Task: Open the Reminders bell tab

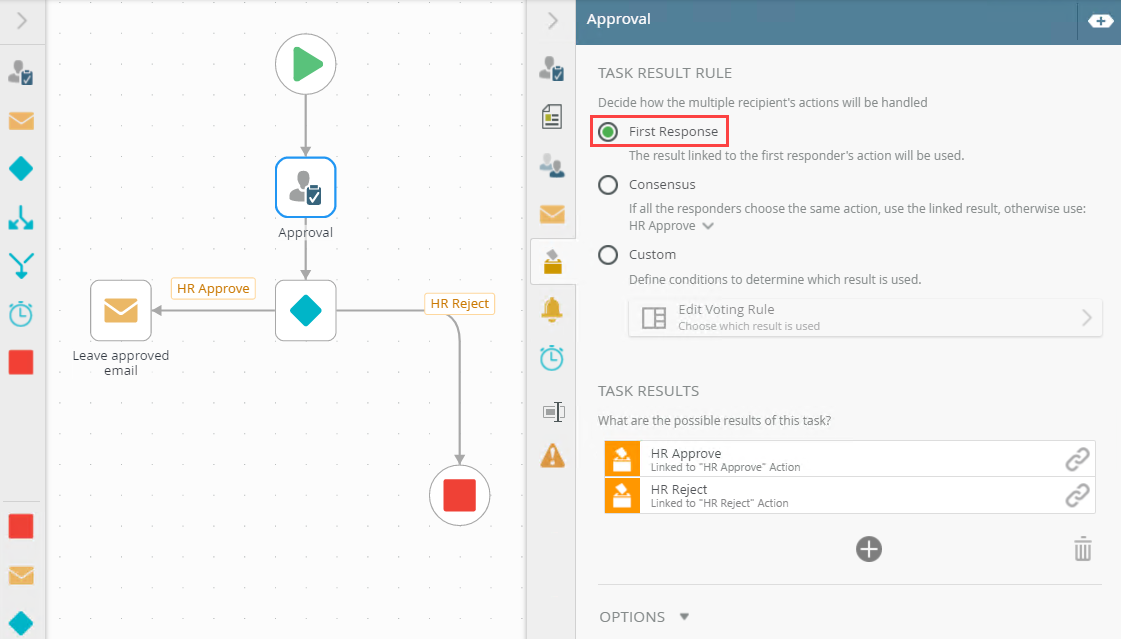Action: point(552,309)
